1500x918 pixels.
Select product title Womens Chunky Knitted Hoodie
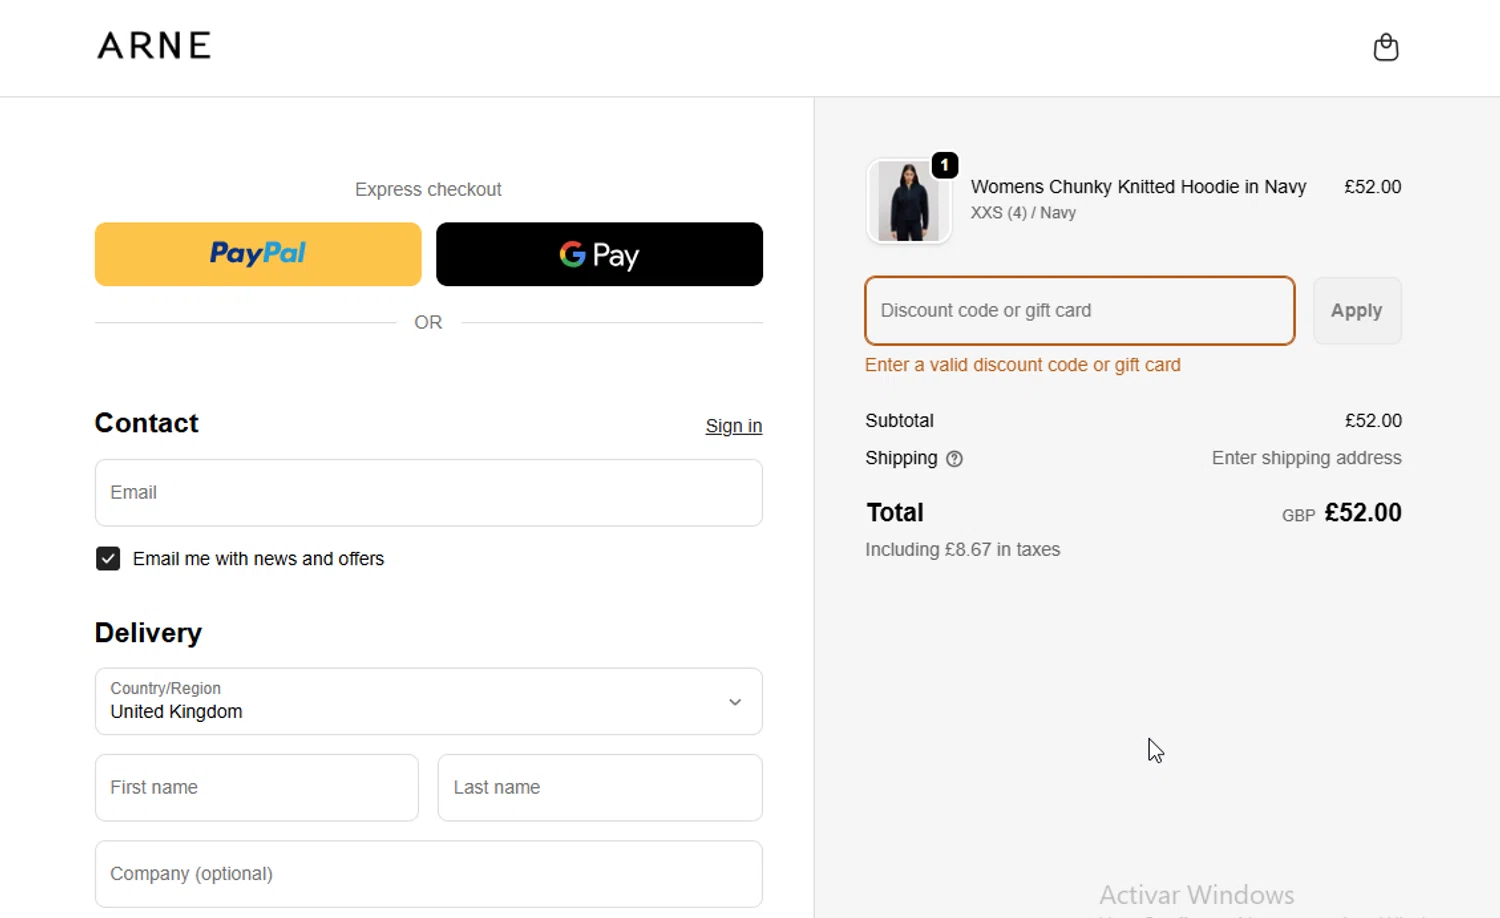click(1138, 187)
